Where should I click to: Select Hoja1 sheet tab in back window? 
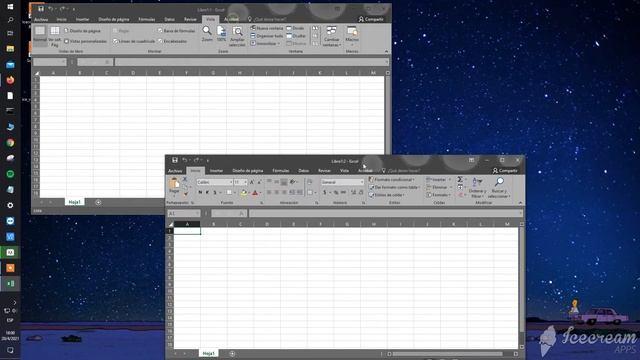point(74,202)
